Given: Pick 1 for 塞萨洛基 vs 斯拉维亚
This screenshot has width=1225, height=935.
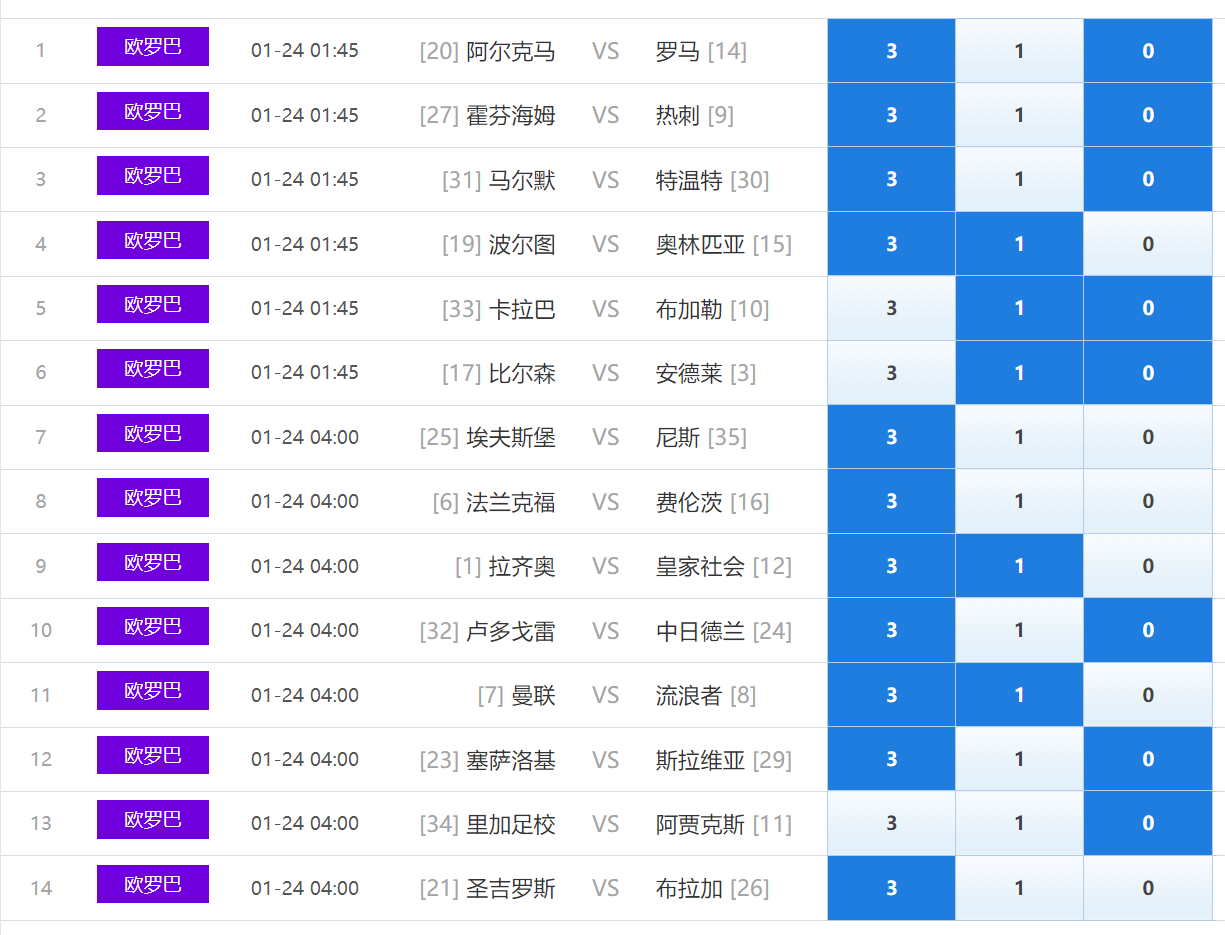Looking at the screenshot, I should click(1019, 759).
